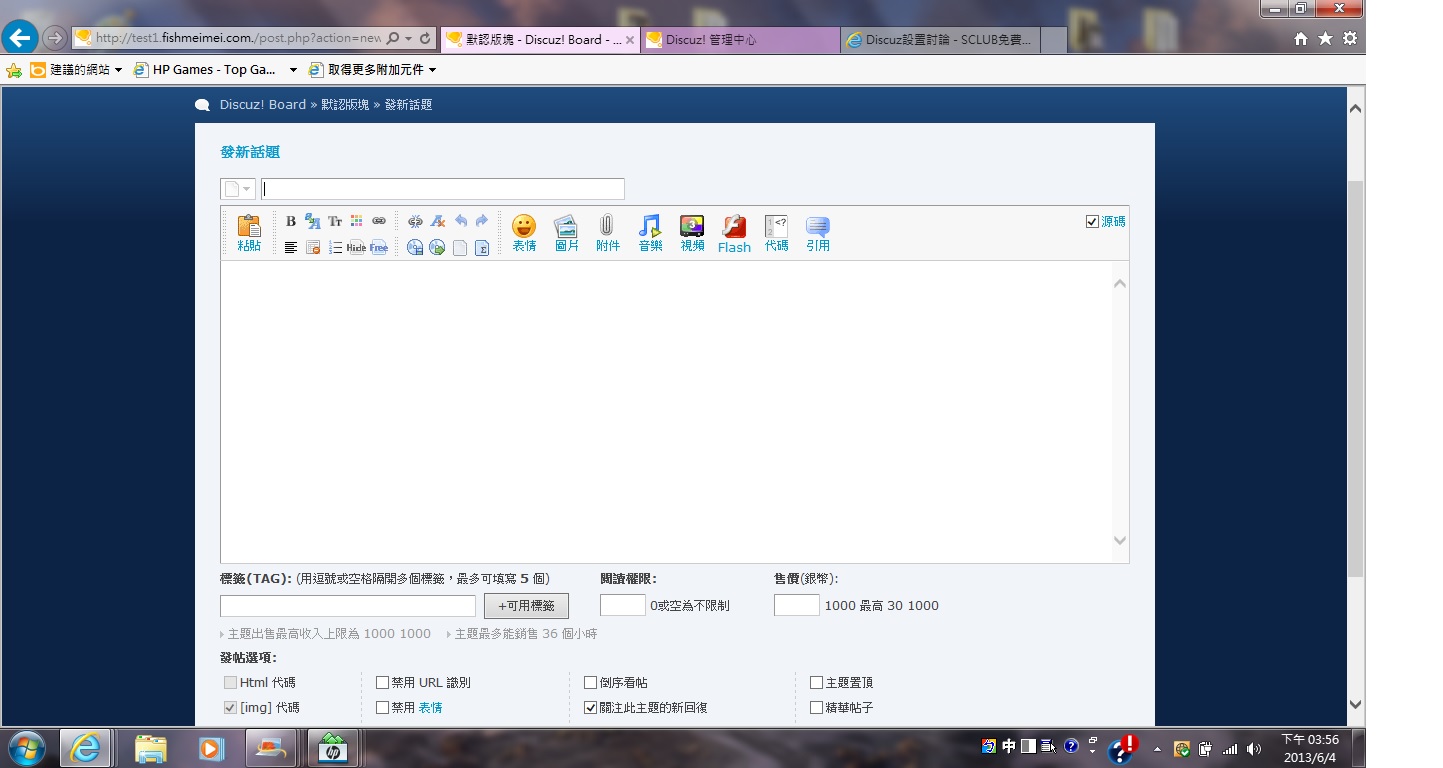Viewport: 1443px width, 768px height.
Task: Insert Free tag using the Free icon
Action: pyautogui.click(x=379, y=247)
